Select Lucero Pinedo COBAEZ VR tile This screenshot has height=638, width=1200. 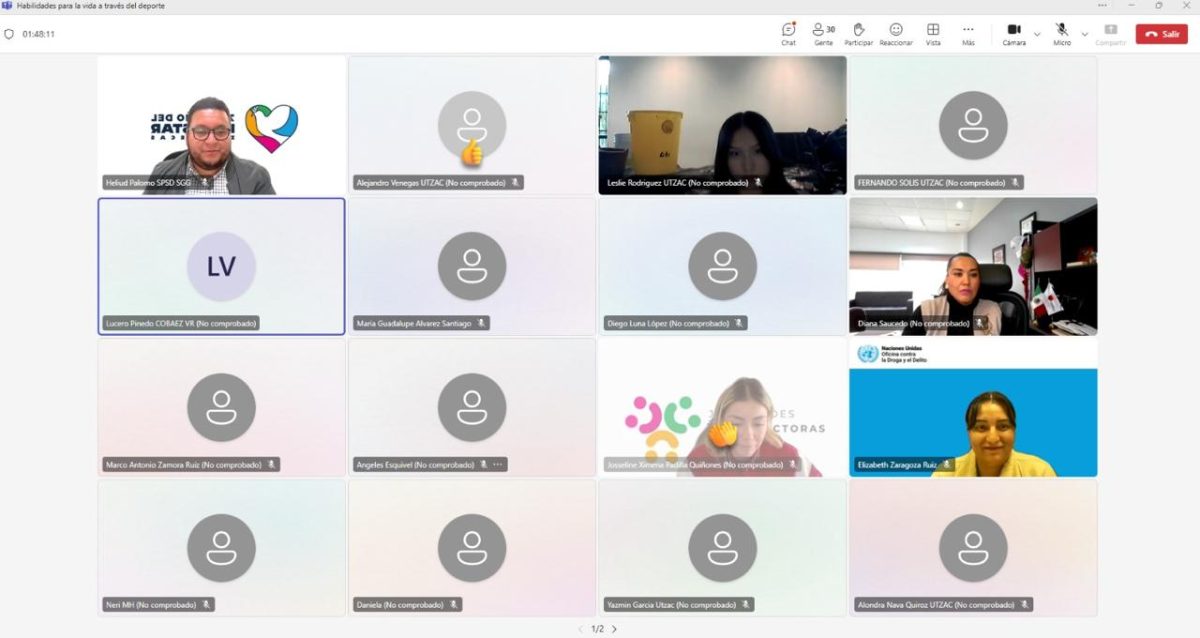pyautogui.click(x=221, y=266)
